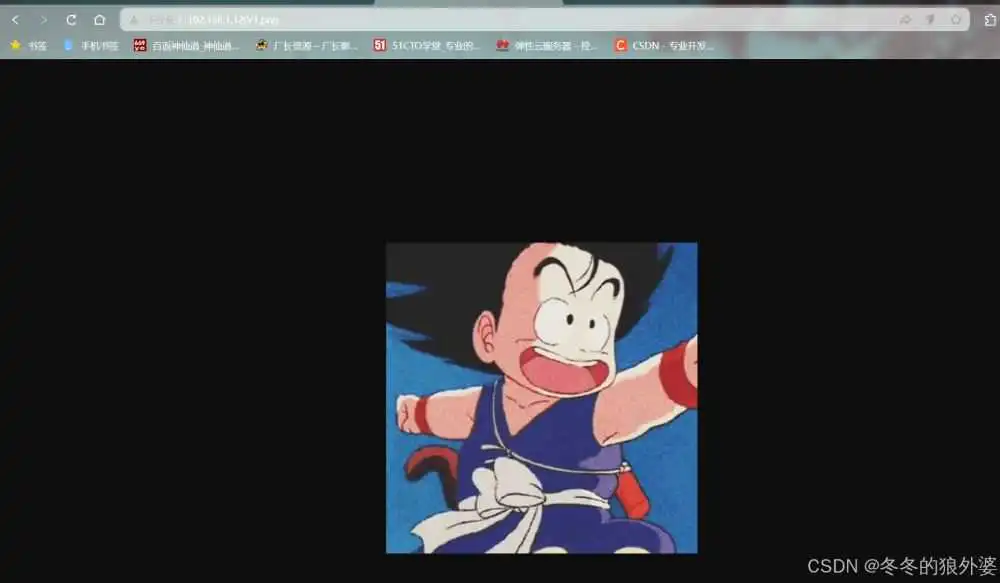Open the CSDN bookmark
The width and height of the screenshot is (1000, 583).
point(664,45)
